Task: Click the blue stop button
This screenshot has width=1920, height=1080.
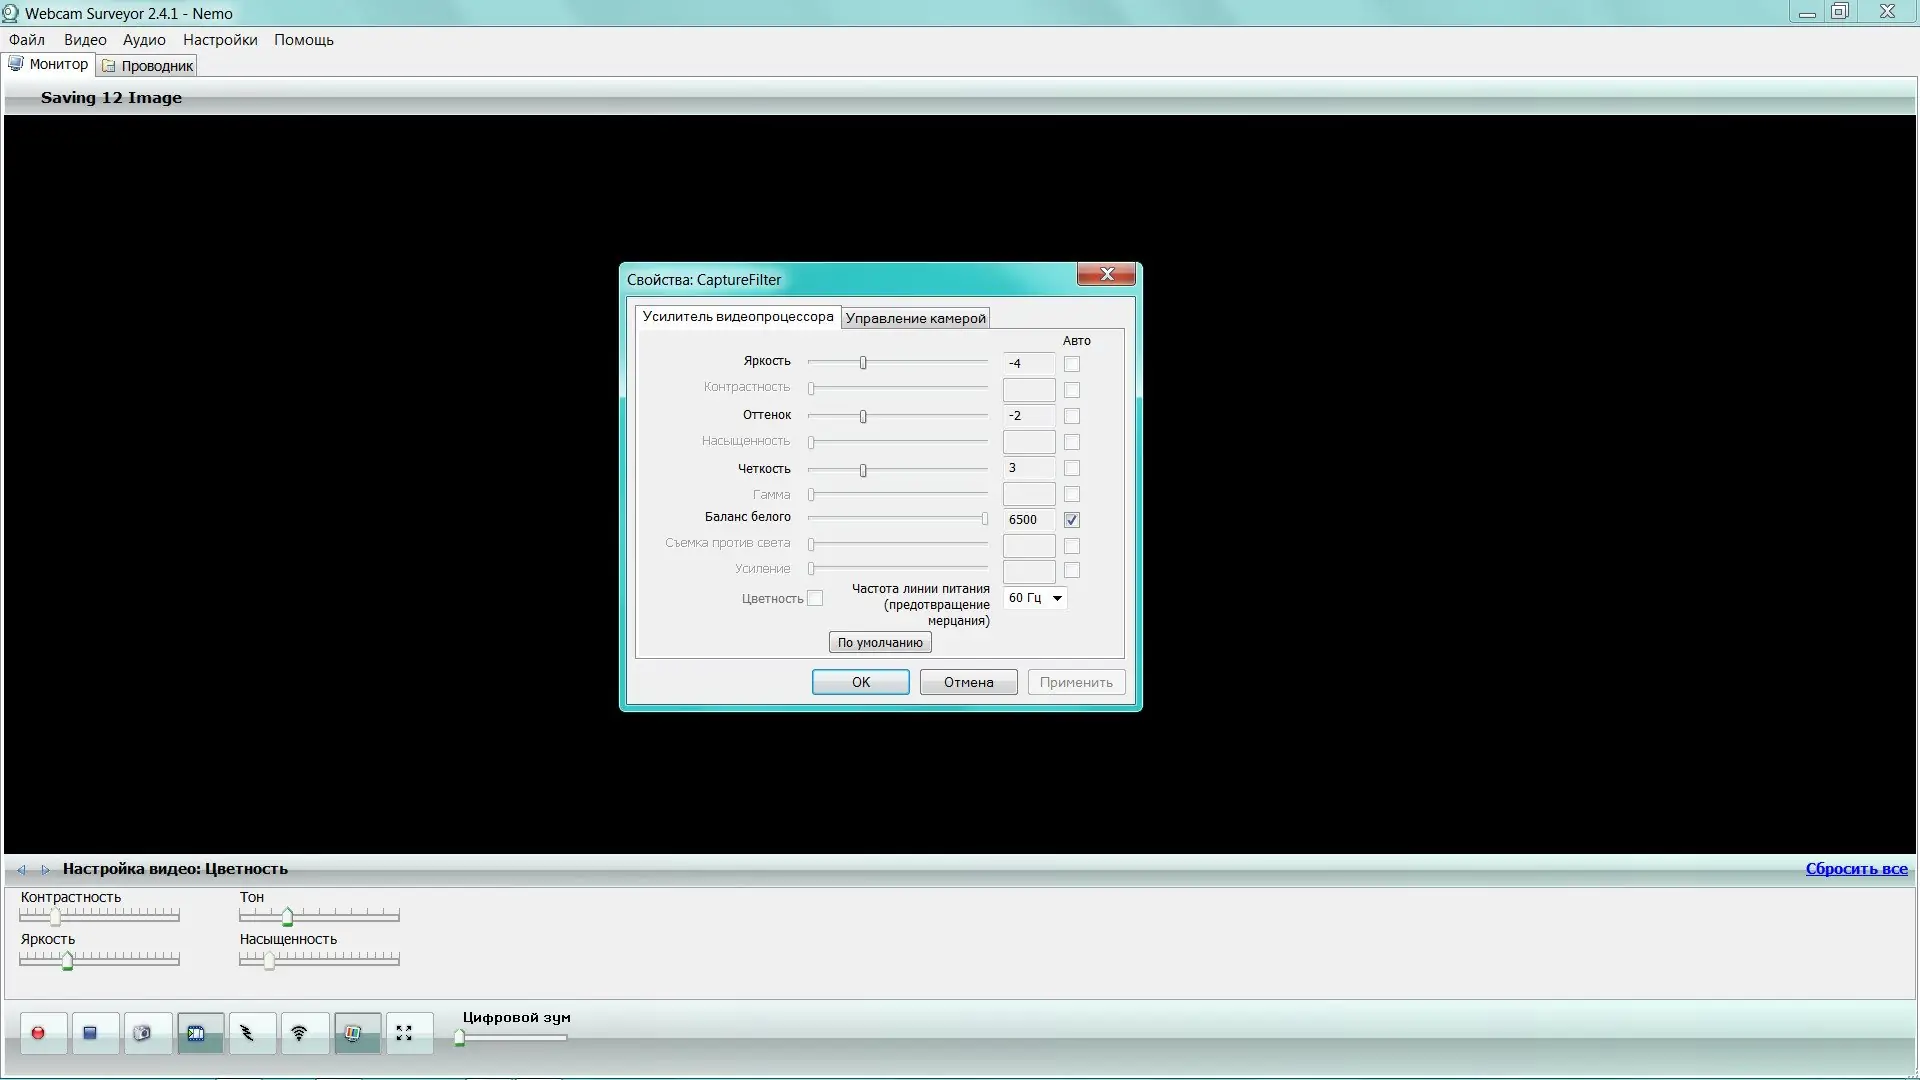Action: point(90,1033)
